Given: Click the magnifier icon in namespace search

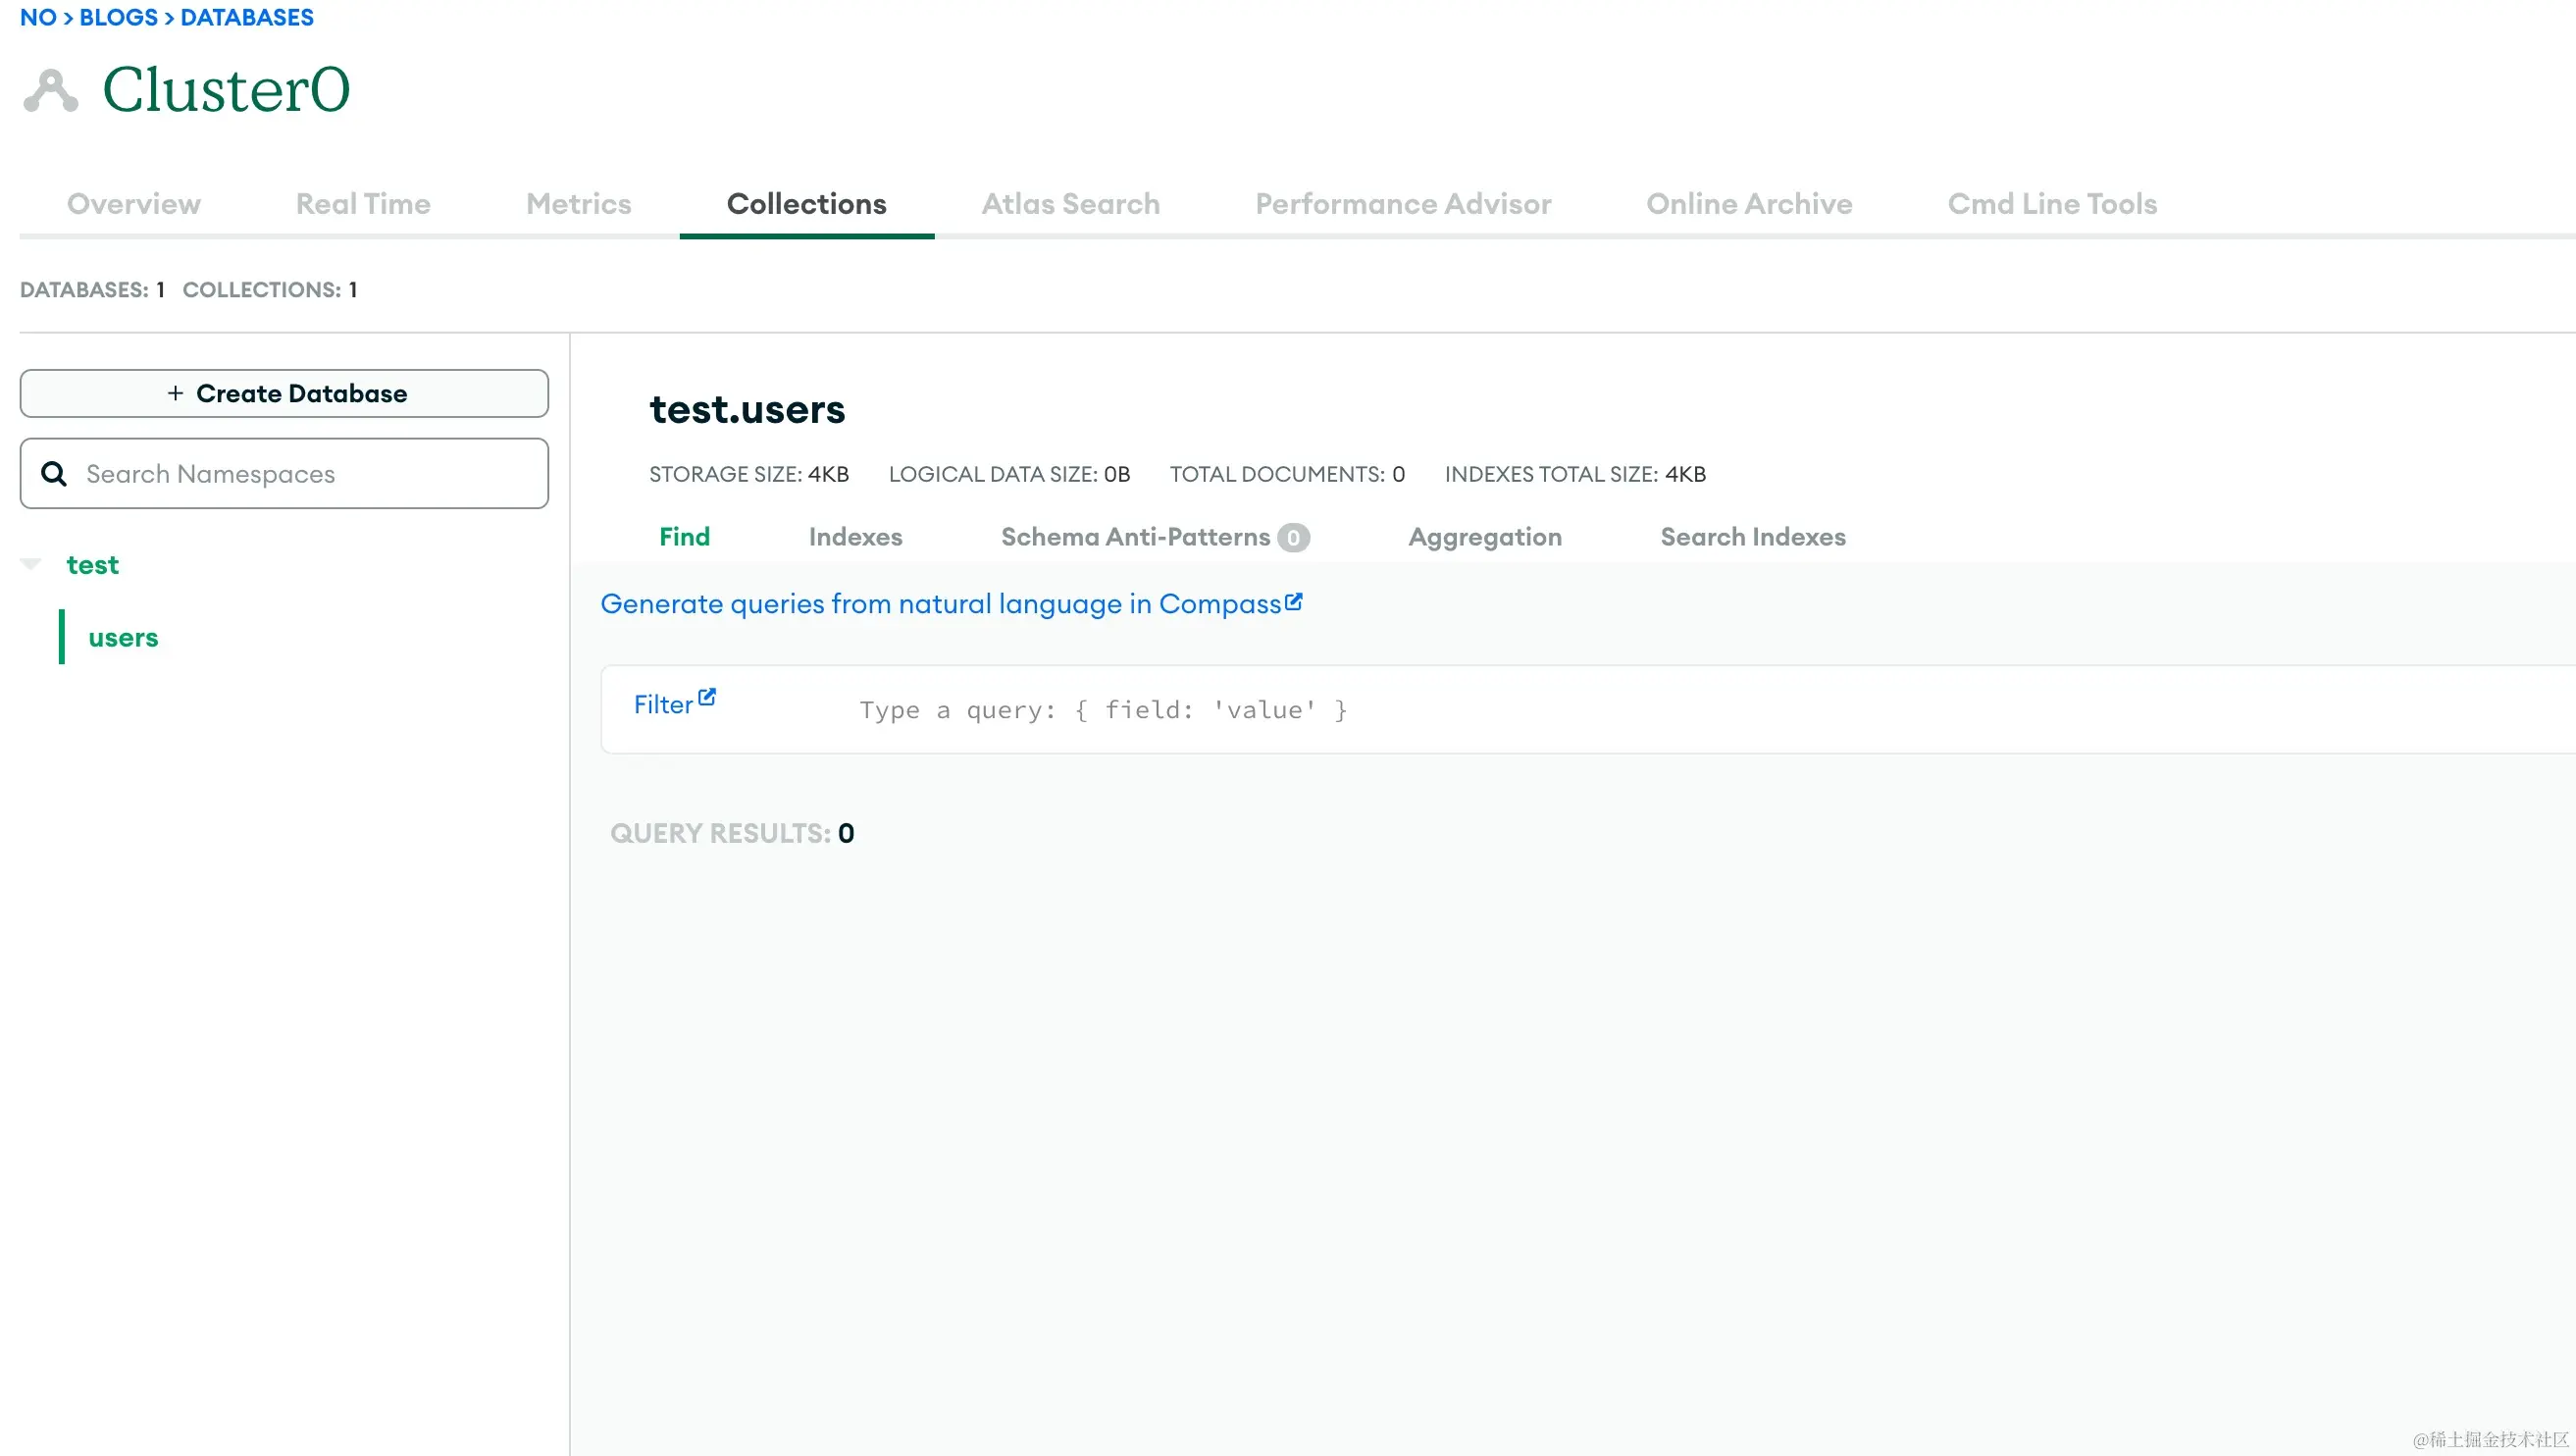Looking at the screenshot, I should coord(54,474).
